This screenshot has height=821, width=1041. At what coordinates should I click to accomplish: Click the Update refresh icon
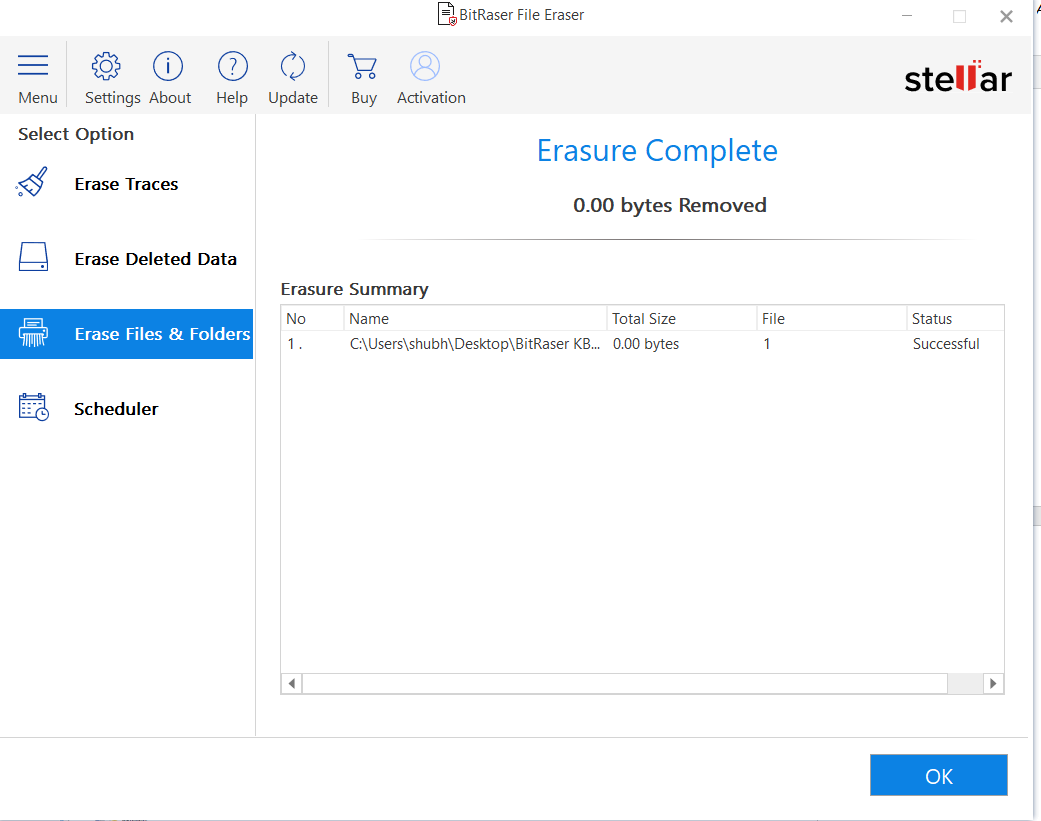tap(293, 67)
